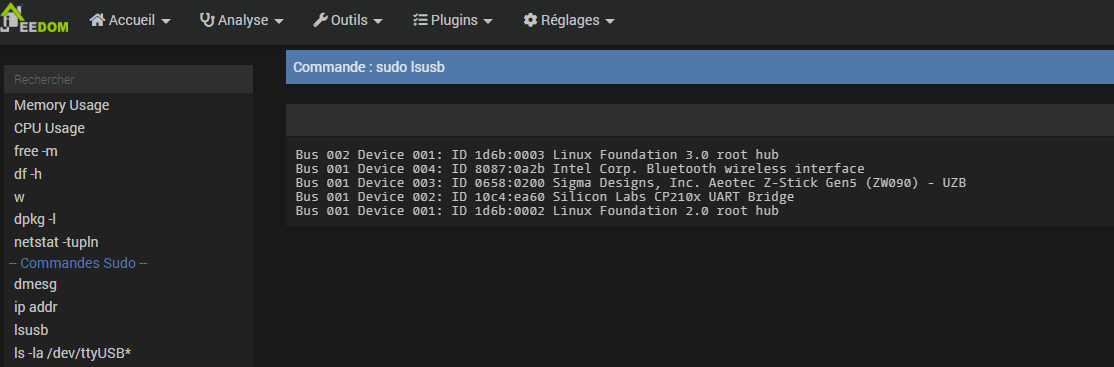The height and width of the screenshot is (367, 1114).
Task: Select the lsusb command
Action: 31,329
